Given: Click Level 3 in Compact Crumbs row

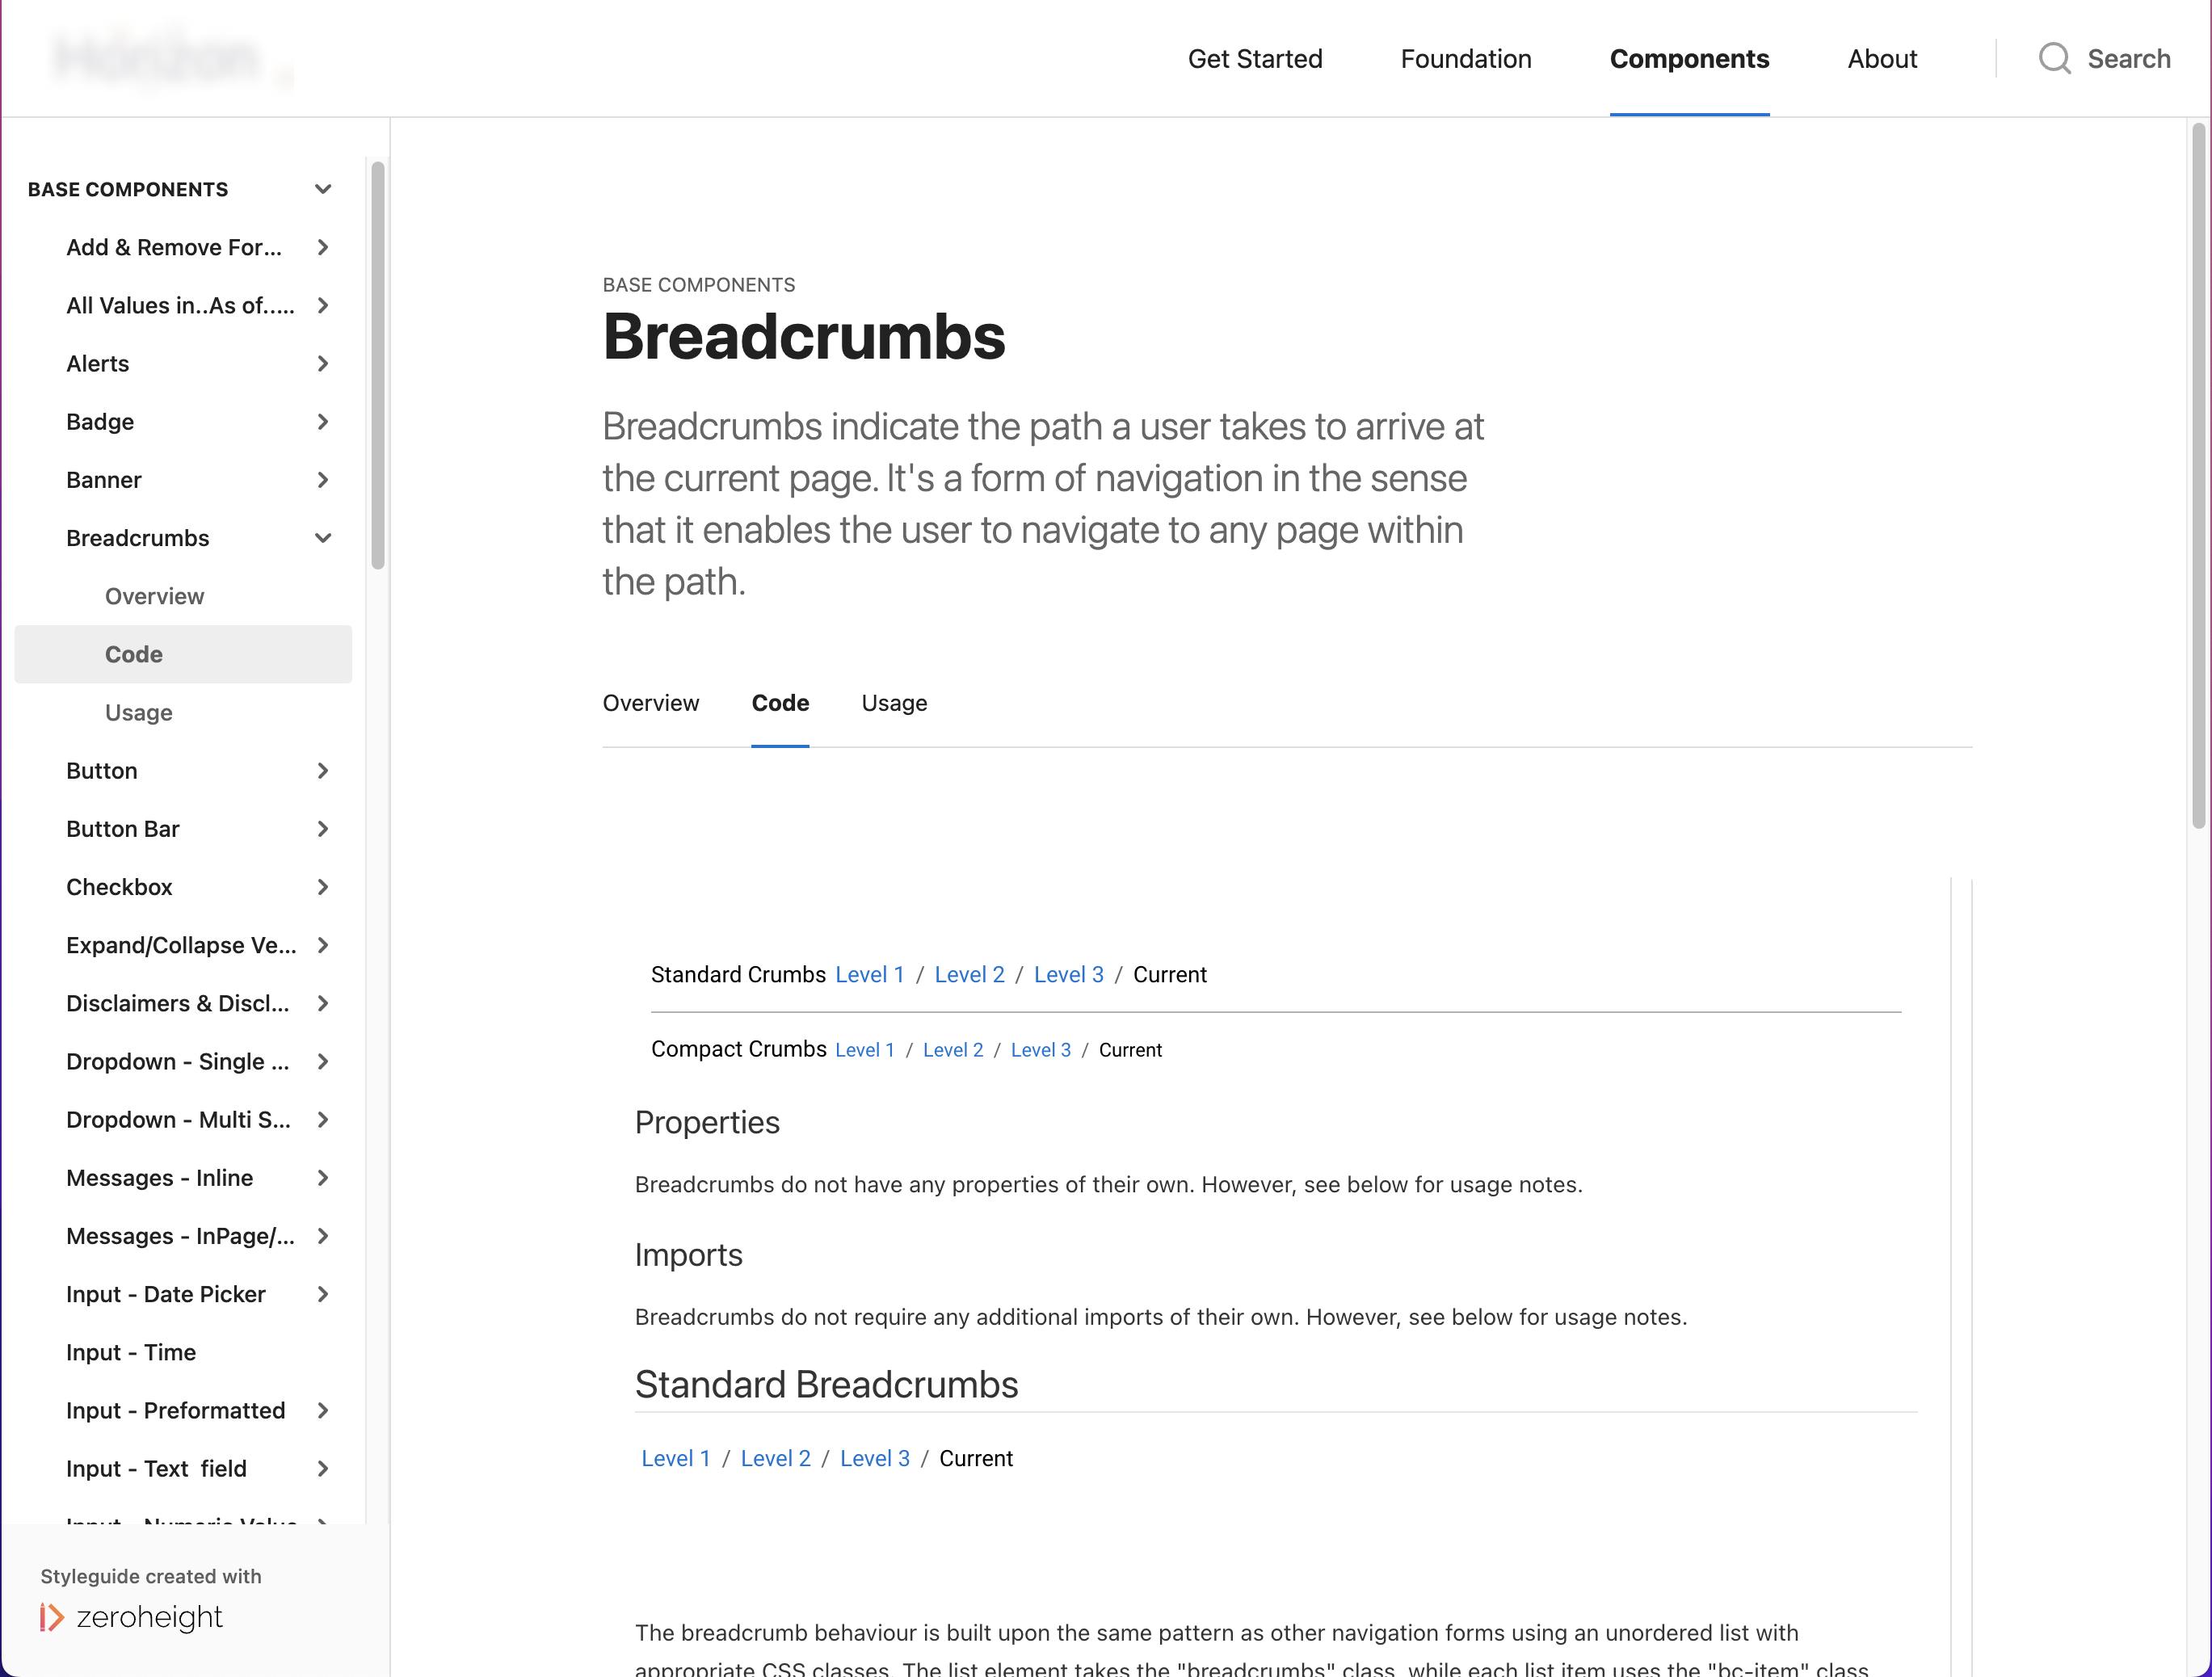Looking at the screenshot, I should click(x=1040, y=1050).
